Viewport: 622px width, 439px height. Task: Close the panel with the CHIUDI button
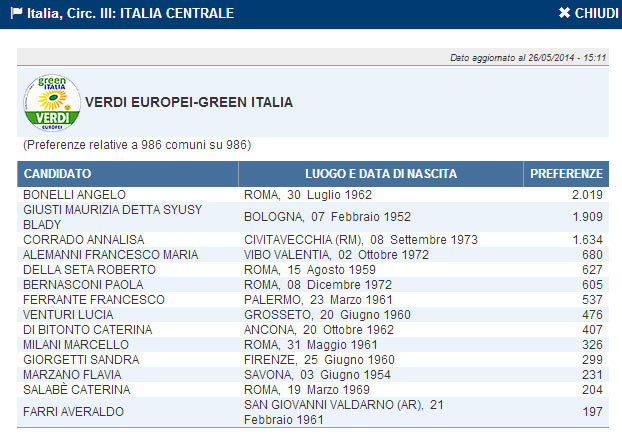pos(588,14)
